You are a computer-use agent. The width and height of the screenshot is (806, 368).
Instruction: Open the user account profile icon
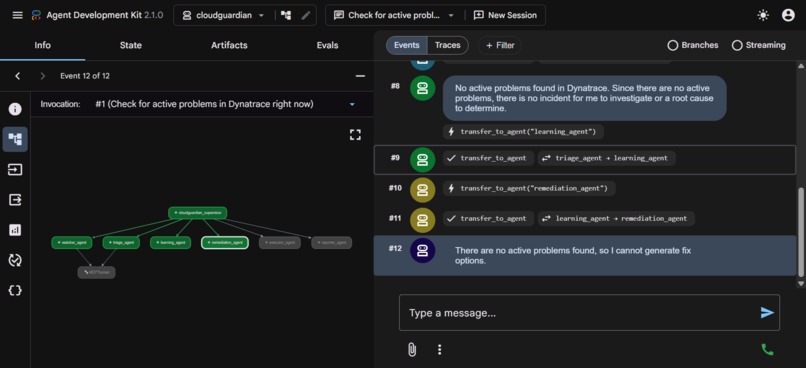788,15
